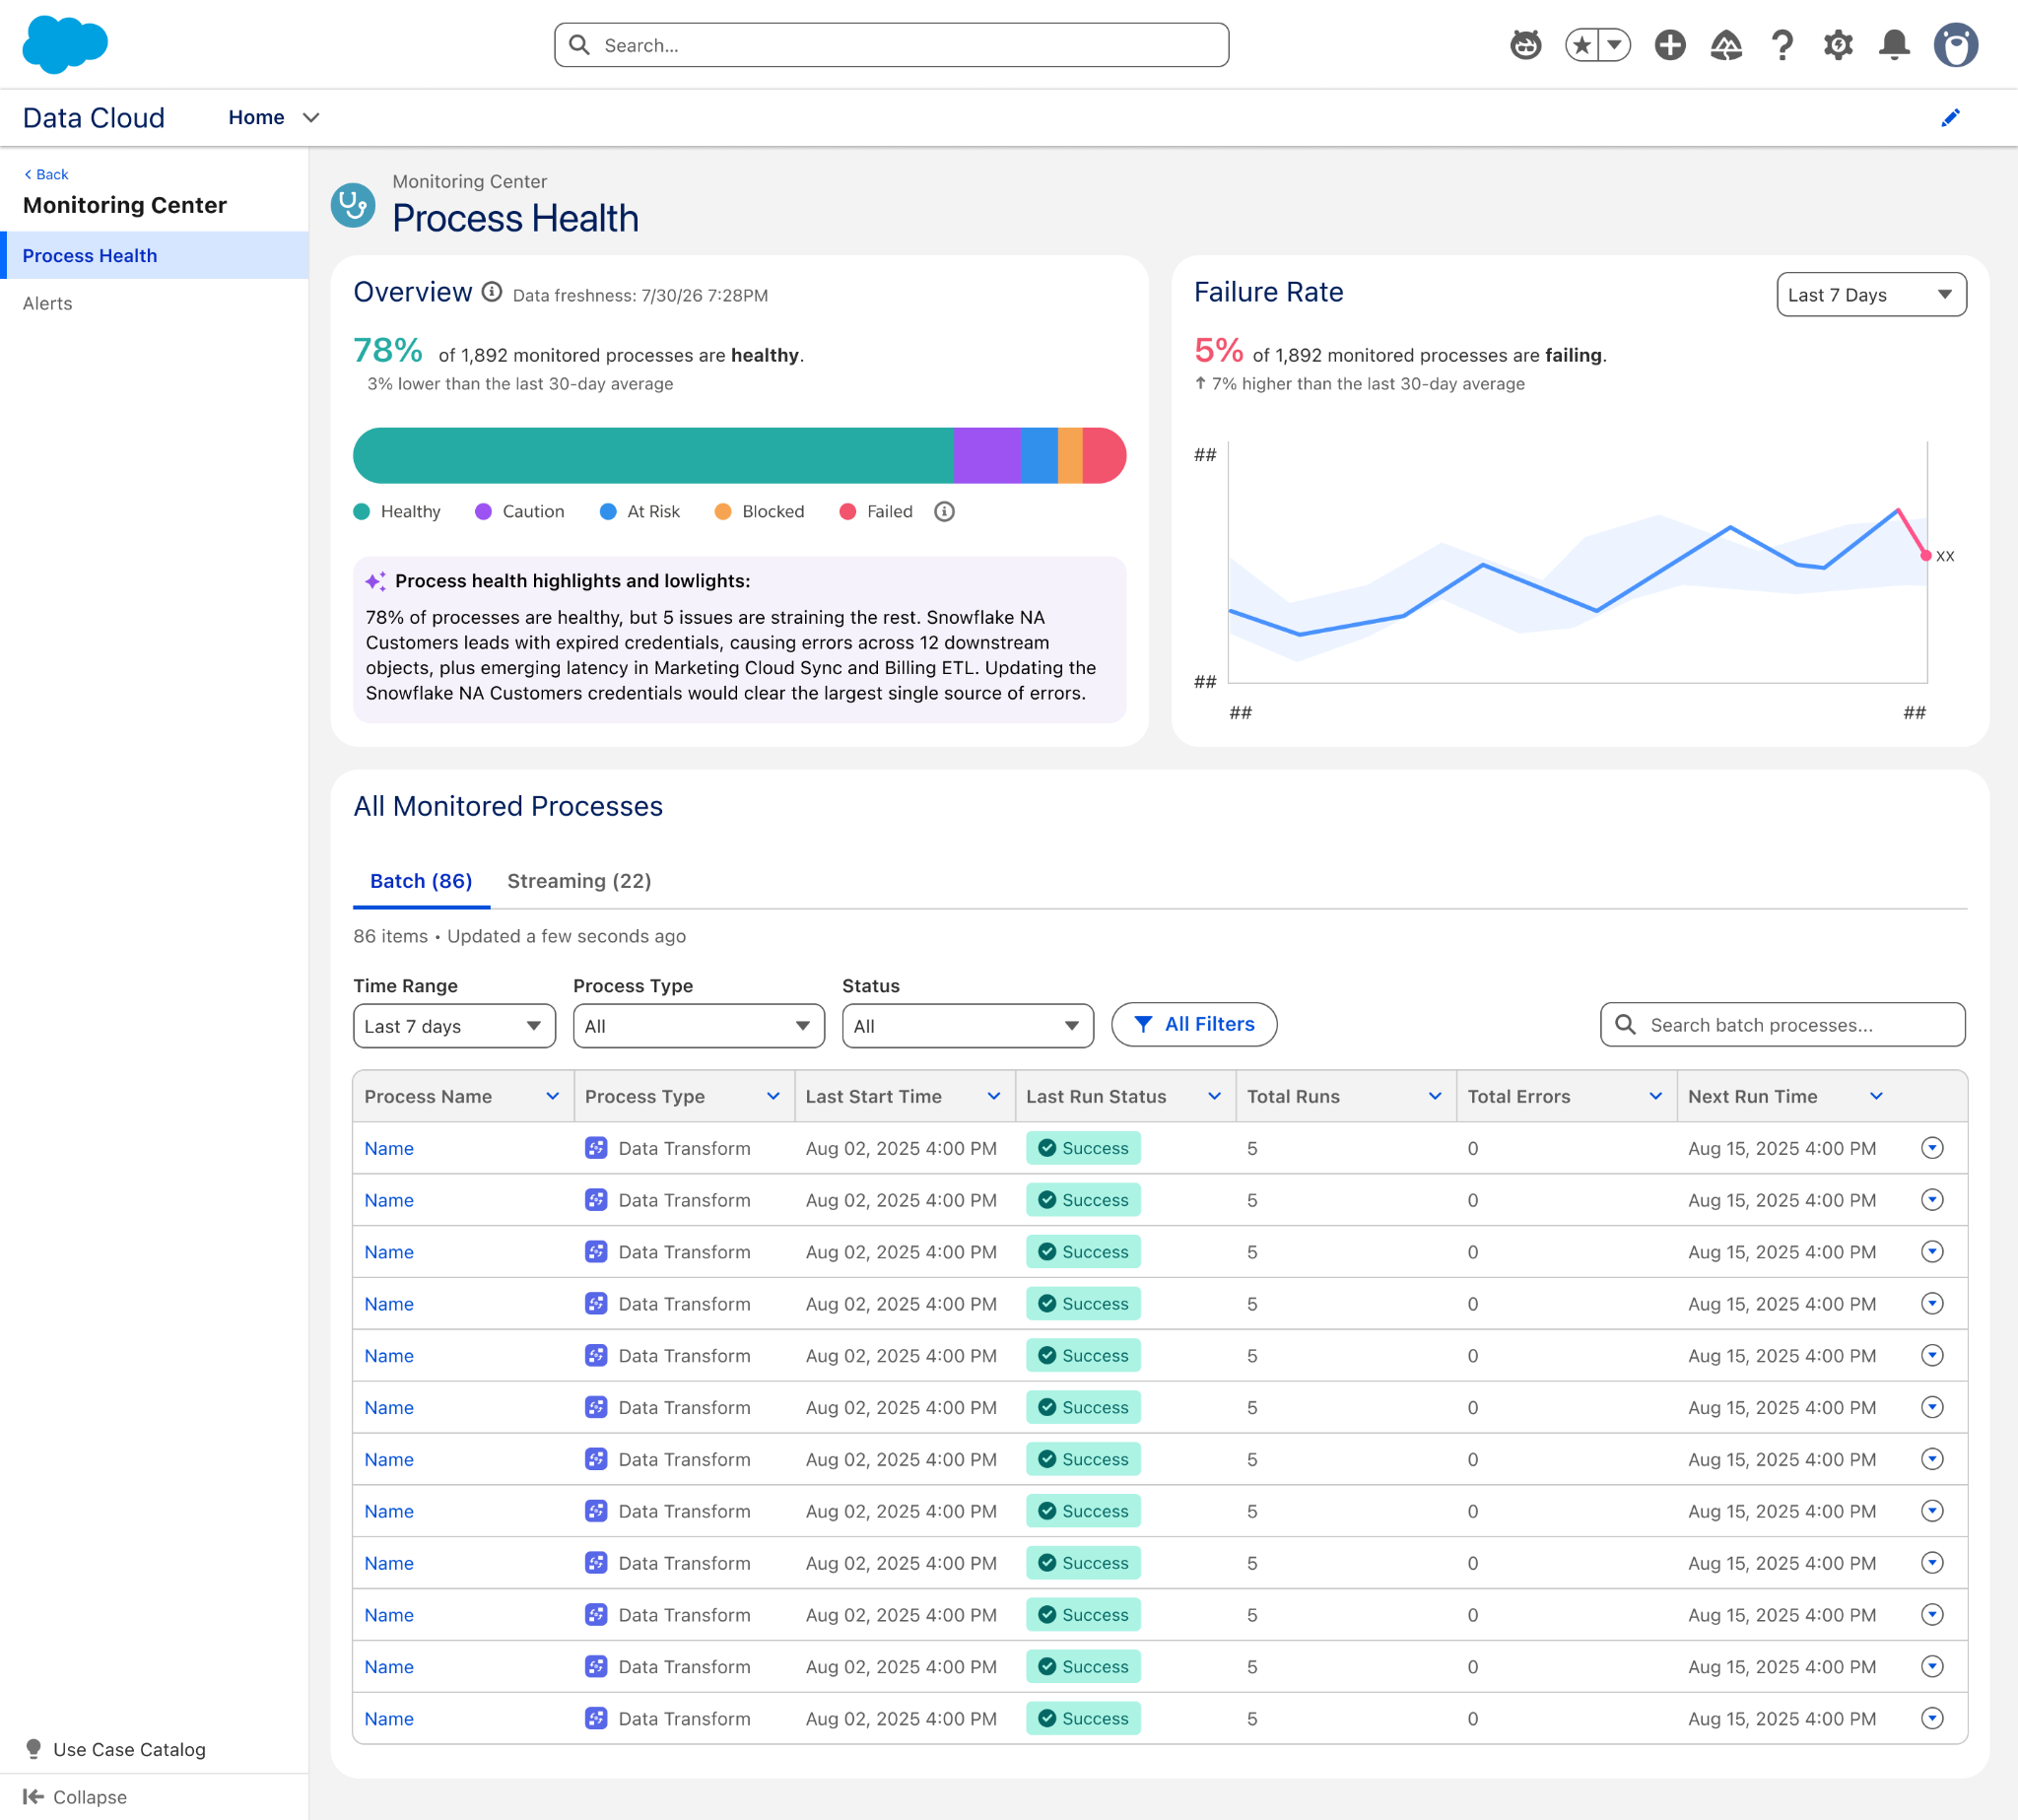Screen dimensions: 2018x1820
Task: Click the Help question mark icon
Action: pyautogui.click(x=1782, y=45)
